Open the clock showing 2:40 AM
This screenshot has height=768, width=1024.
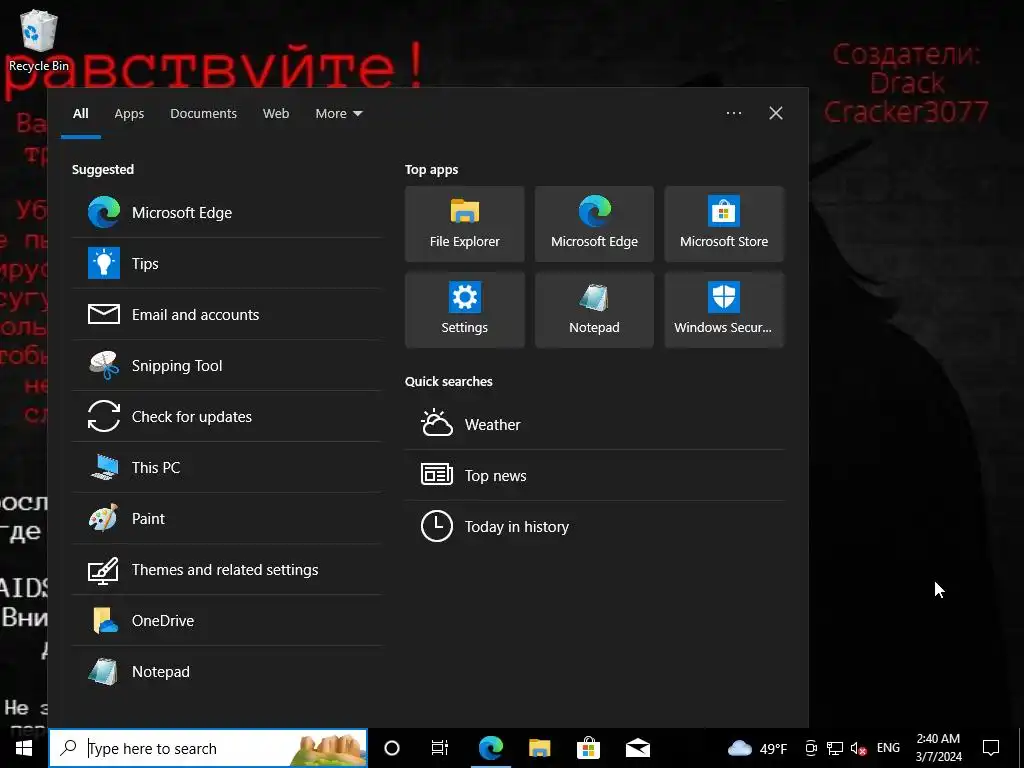coord(938,748)
